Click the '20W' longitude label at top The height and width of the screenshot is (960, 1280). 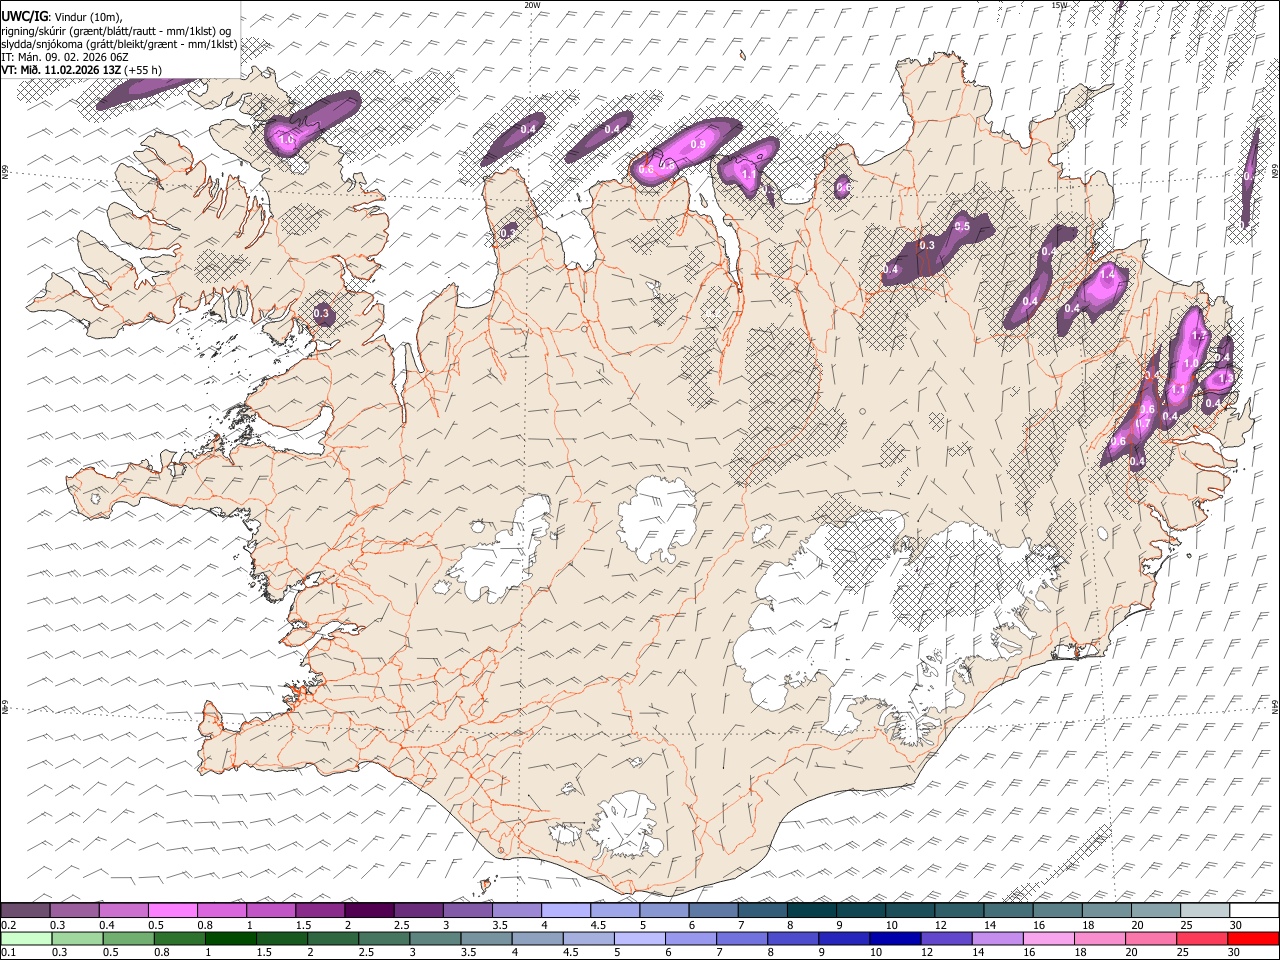point(532,5)
